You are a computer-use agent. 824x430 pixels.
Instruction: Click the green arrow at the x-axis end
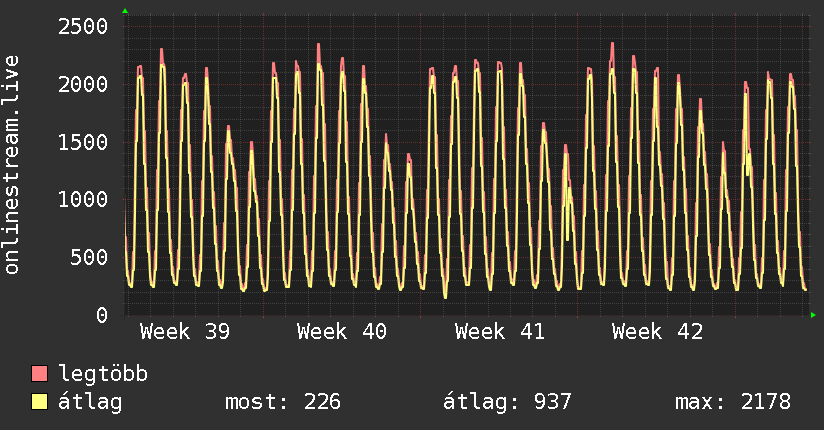(x=813, y=315)
